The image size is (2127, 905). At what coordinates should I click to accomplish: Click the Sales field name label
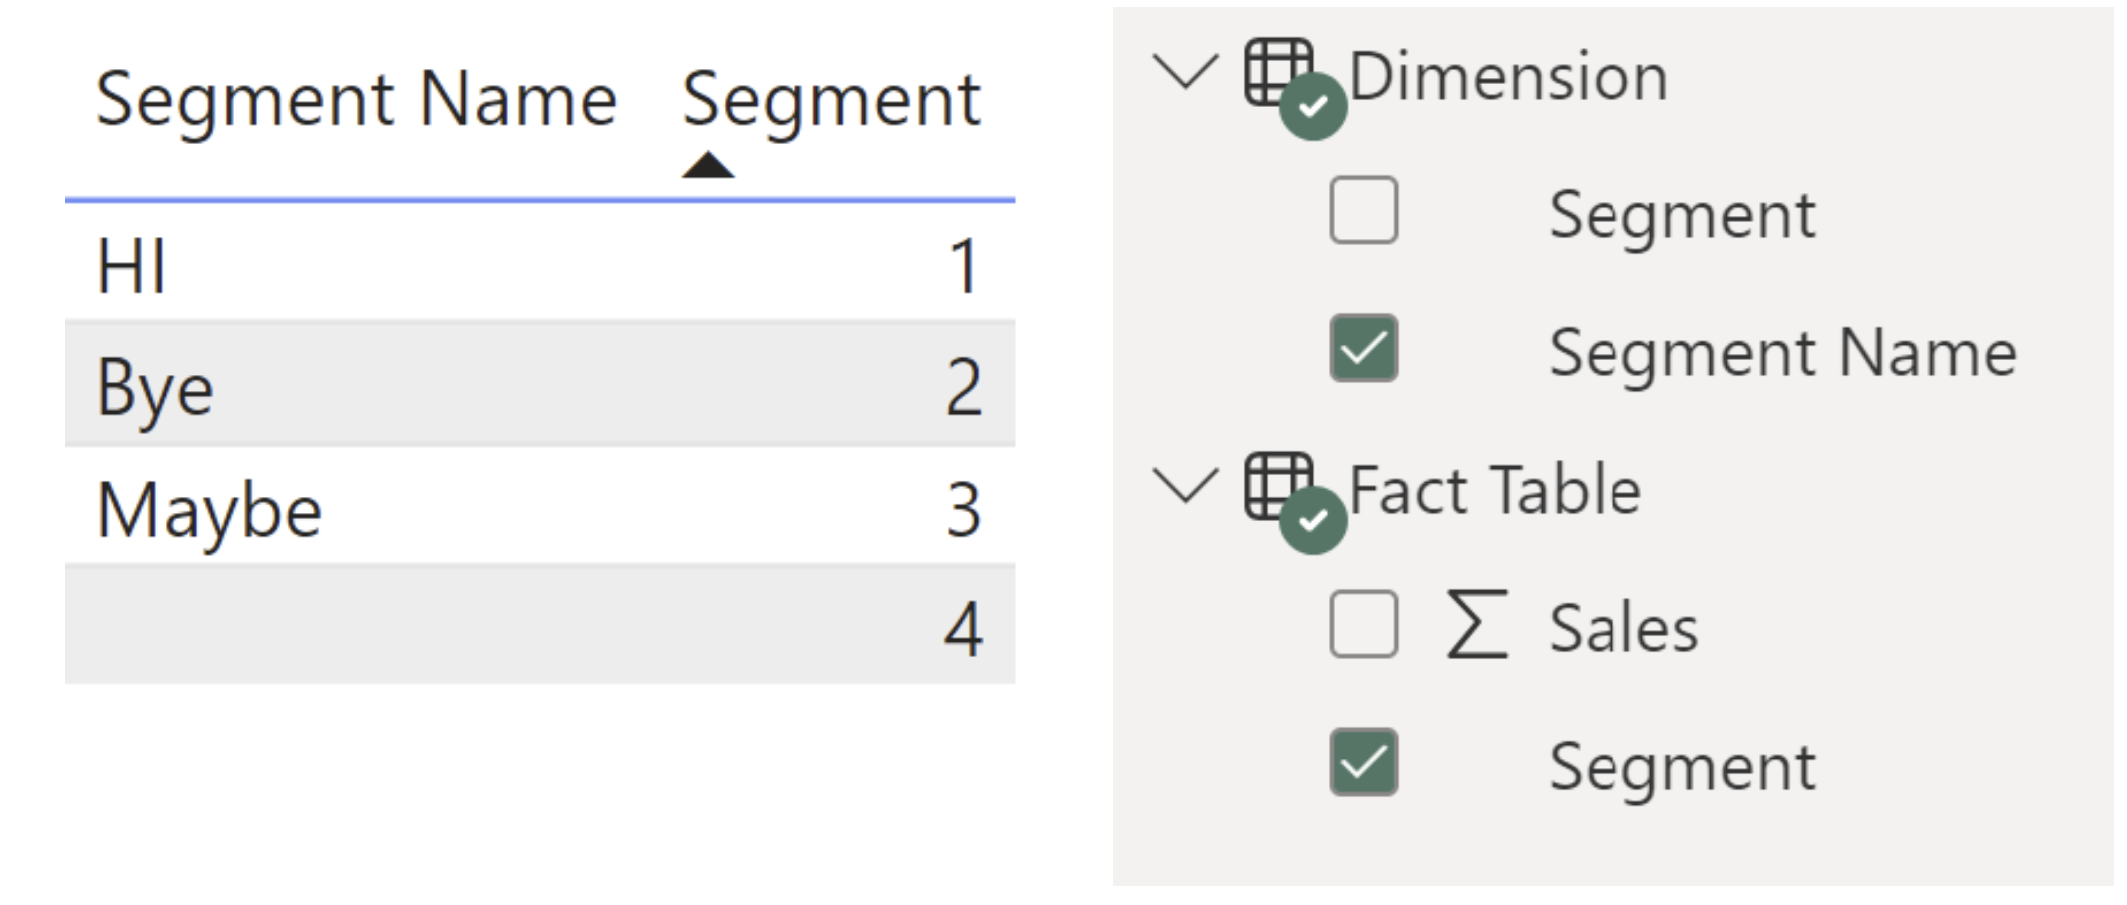pyautogui.click(x=1623, y=629)
